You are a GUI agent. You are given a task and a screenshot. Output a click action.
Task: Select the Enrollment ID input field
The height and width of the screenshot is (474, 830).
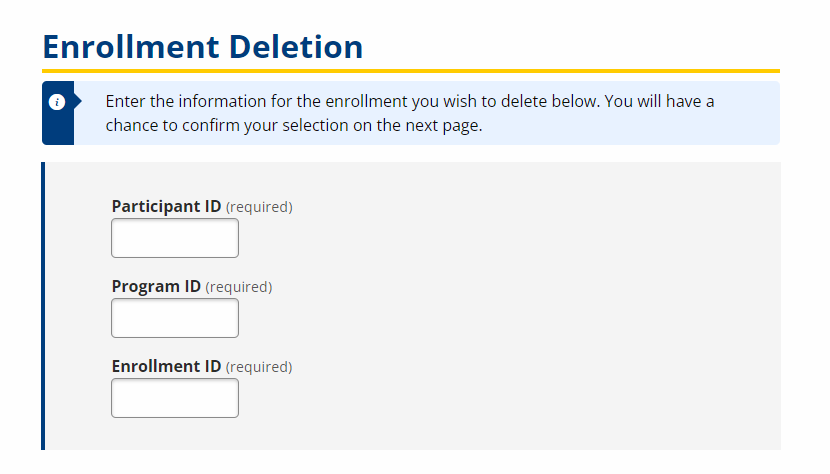point(175,398)
